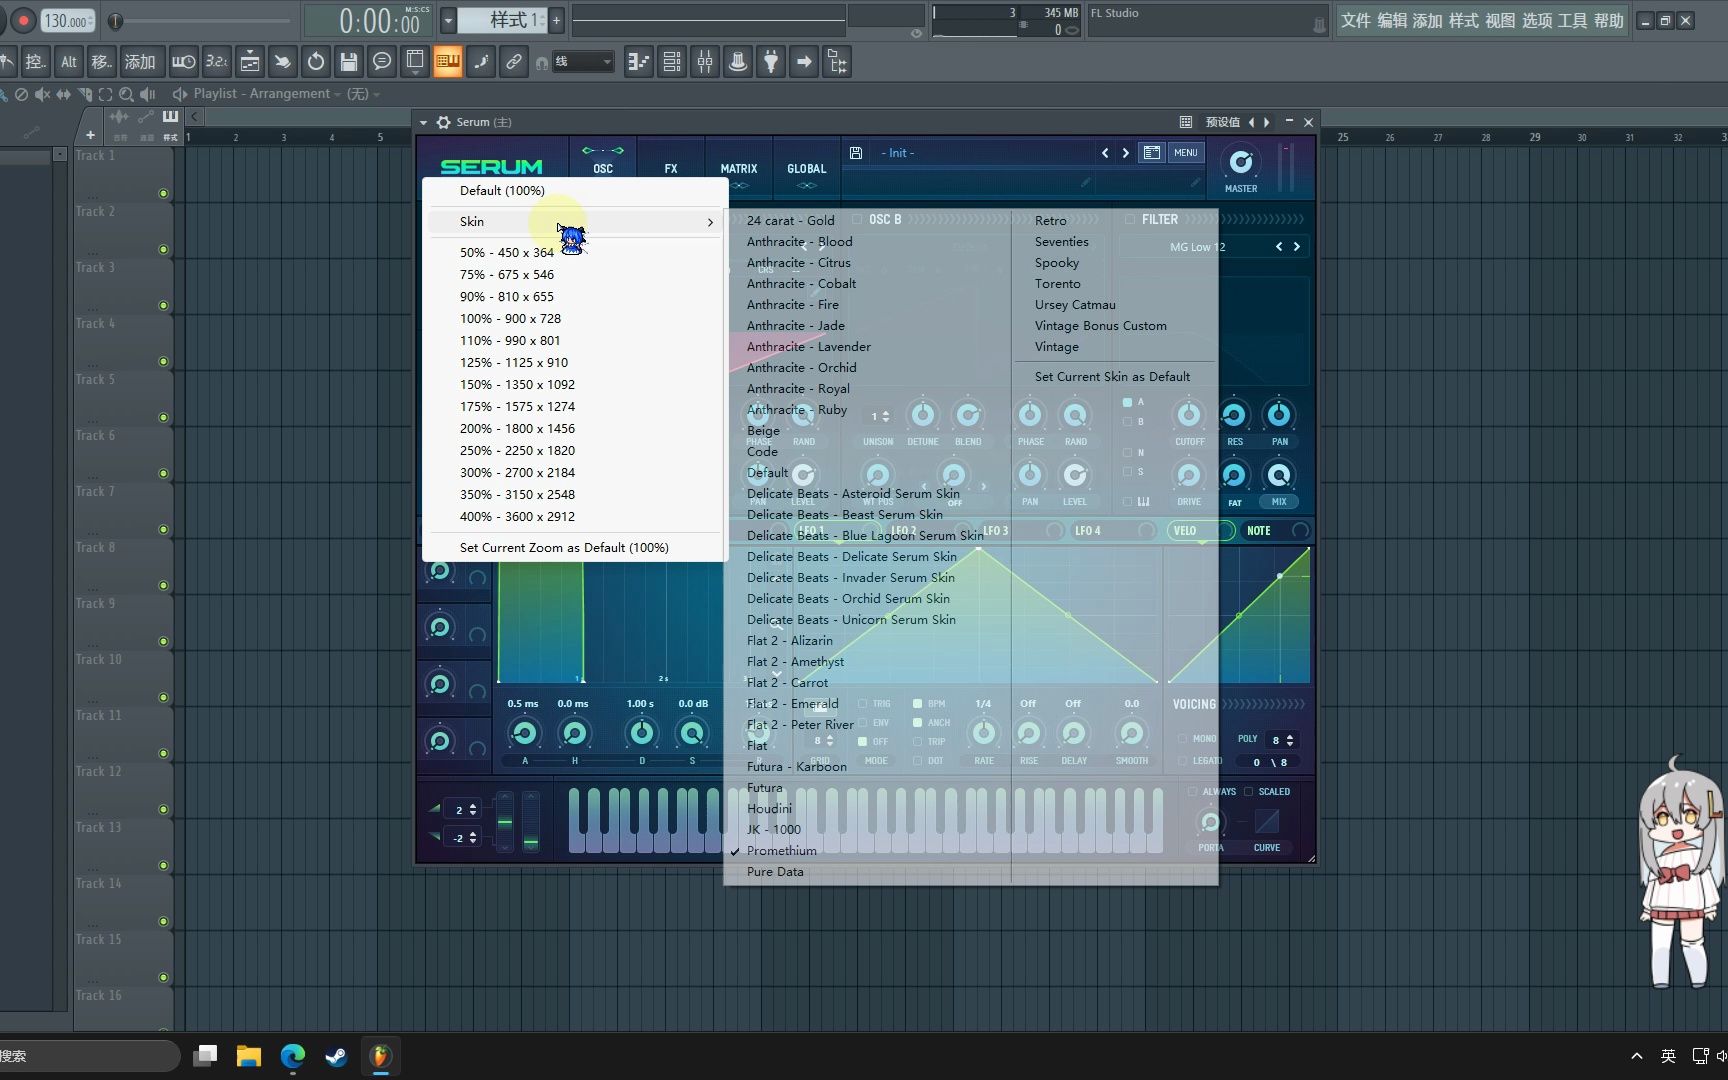Mute Track 5 with its green dot
This screenshot has height=1080, width=1728.
point(163,417)
